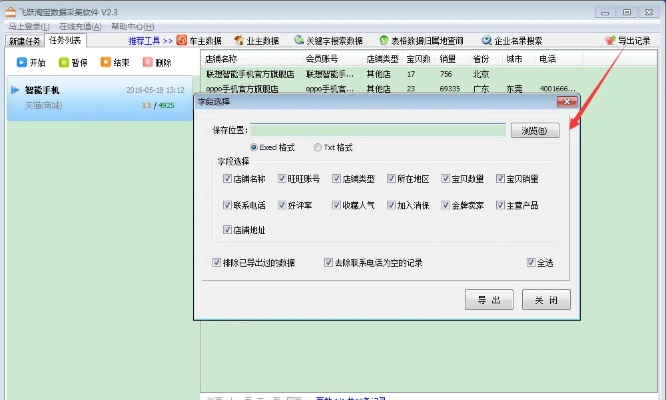Select the Txt 格式 radio option

pos(318,147)
